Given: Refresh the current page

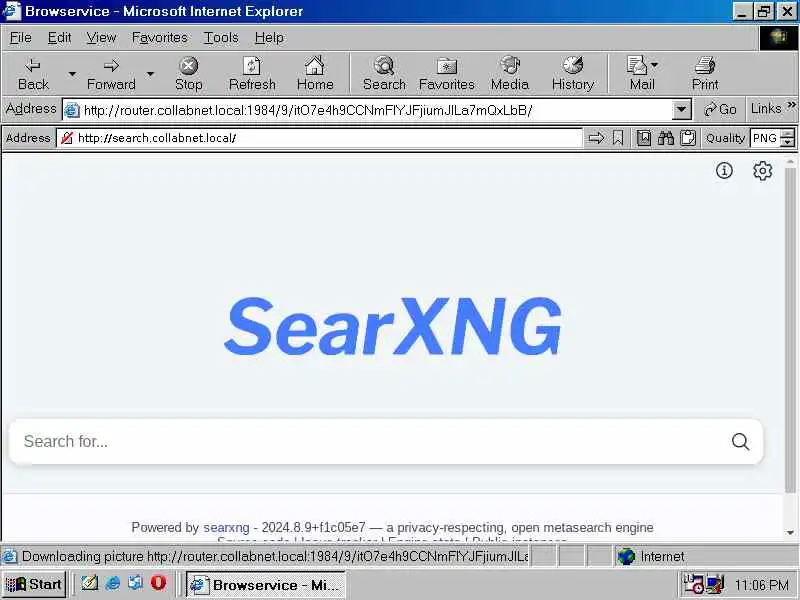Looking at the screenshot, I should 252,74.
